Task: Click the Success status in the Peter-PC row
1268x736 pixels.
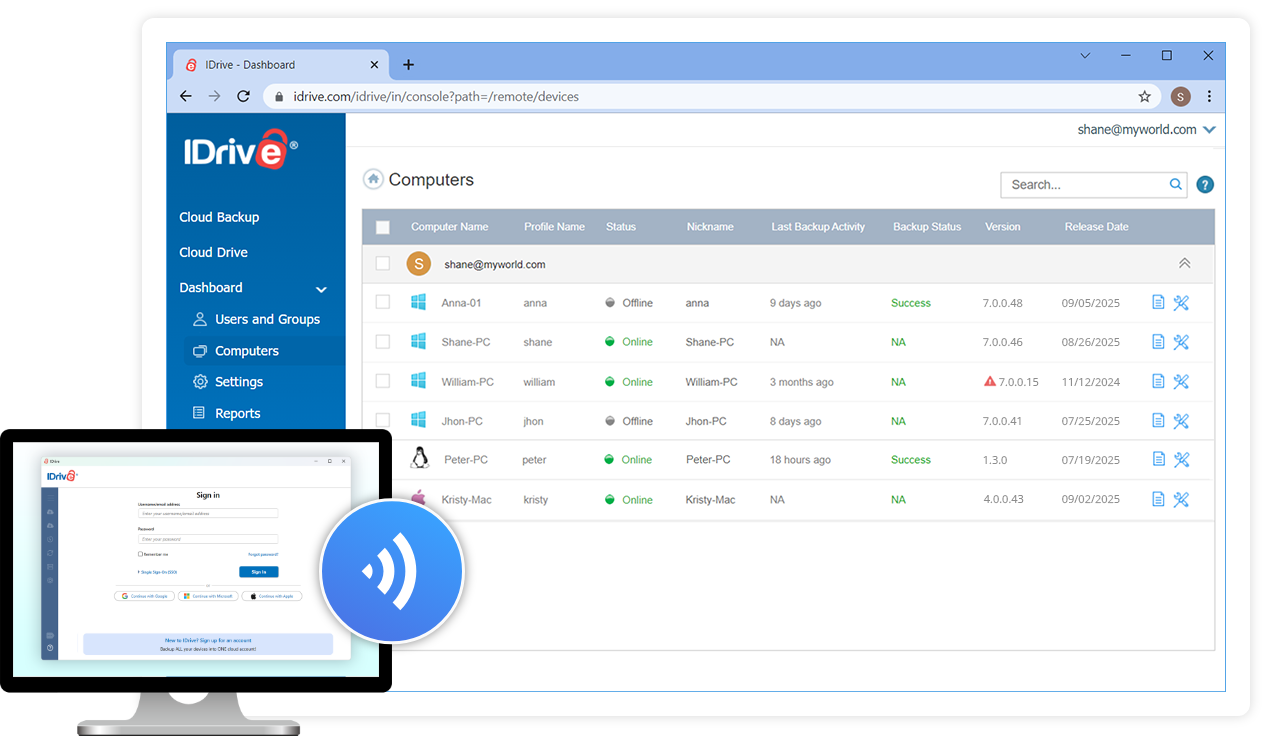Action: click(911, 460)
